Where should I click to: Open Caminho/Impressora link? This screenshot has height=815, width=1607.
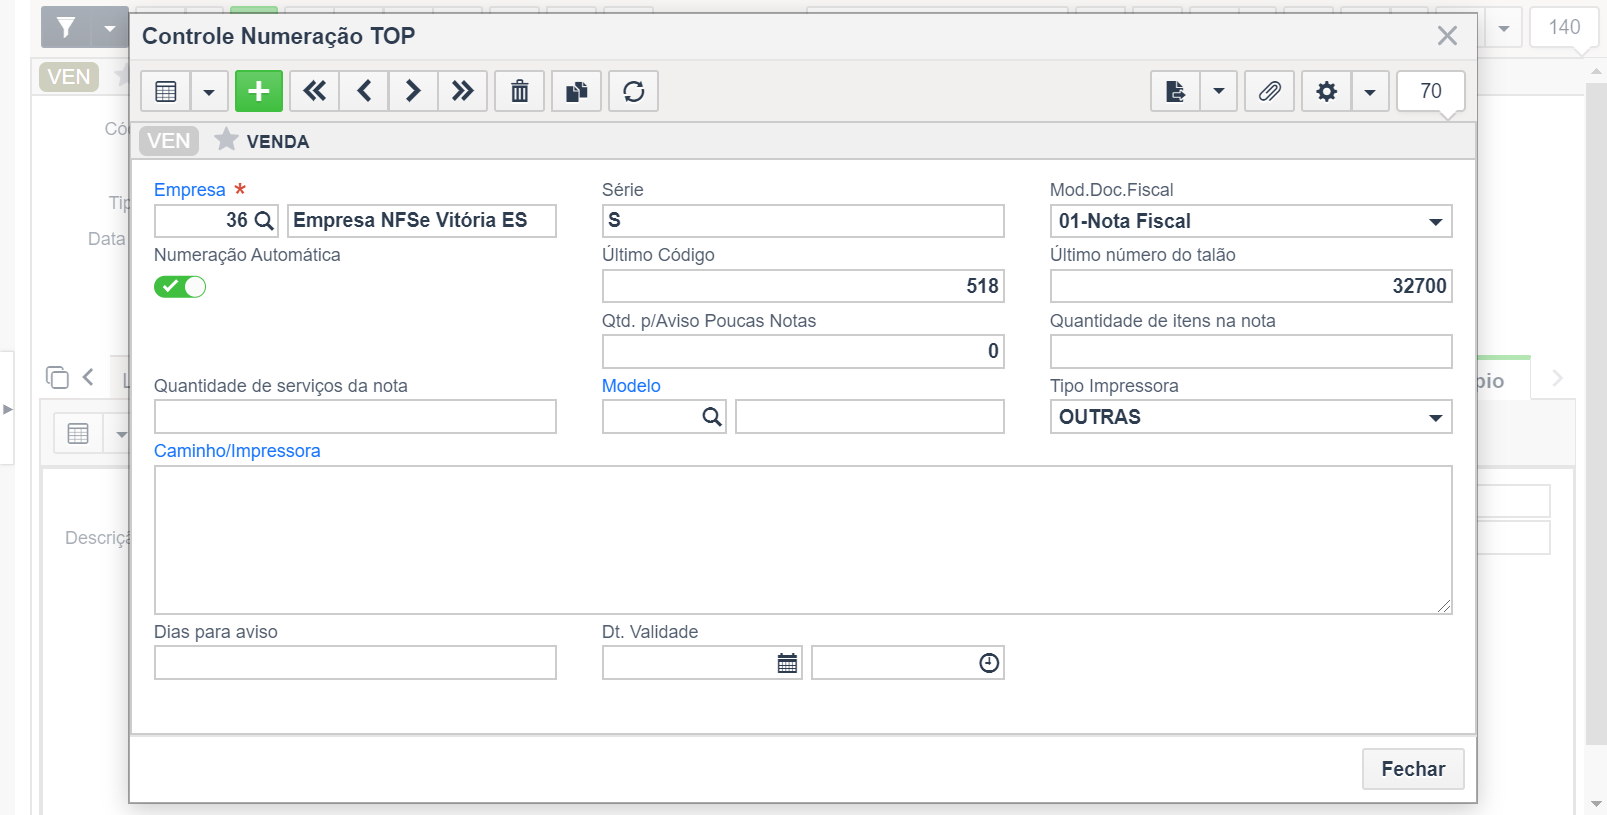point(237,451)
